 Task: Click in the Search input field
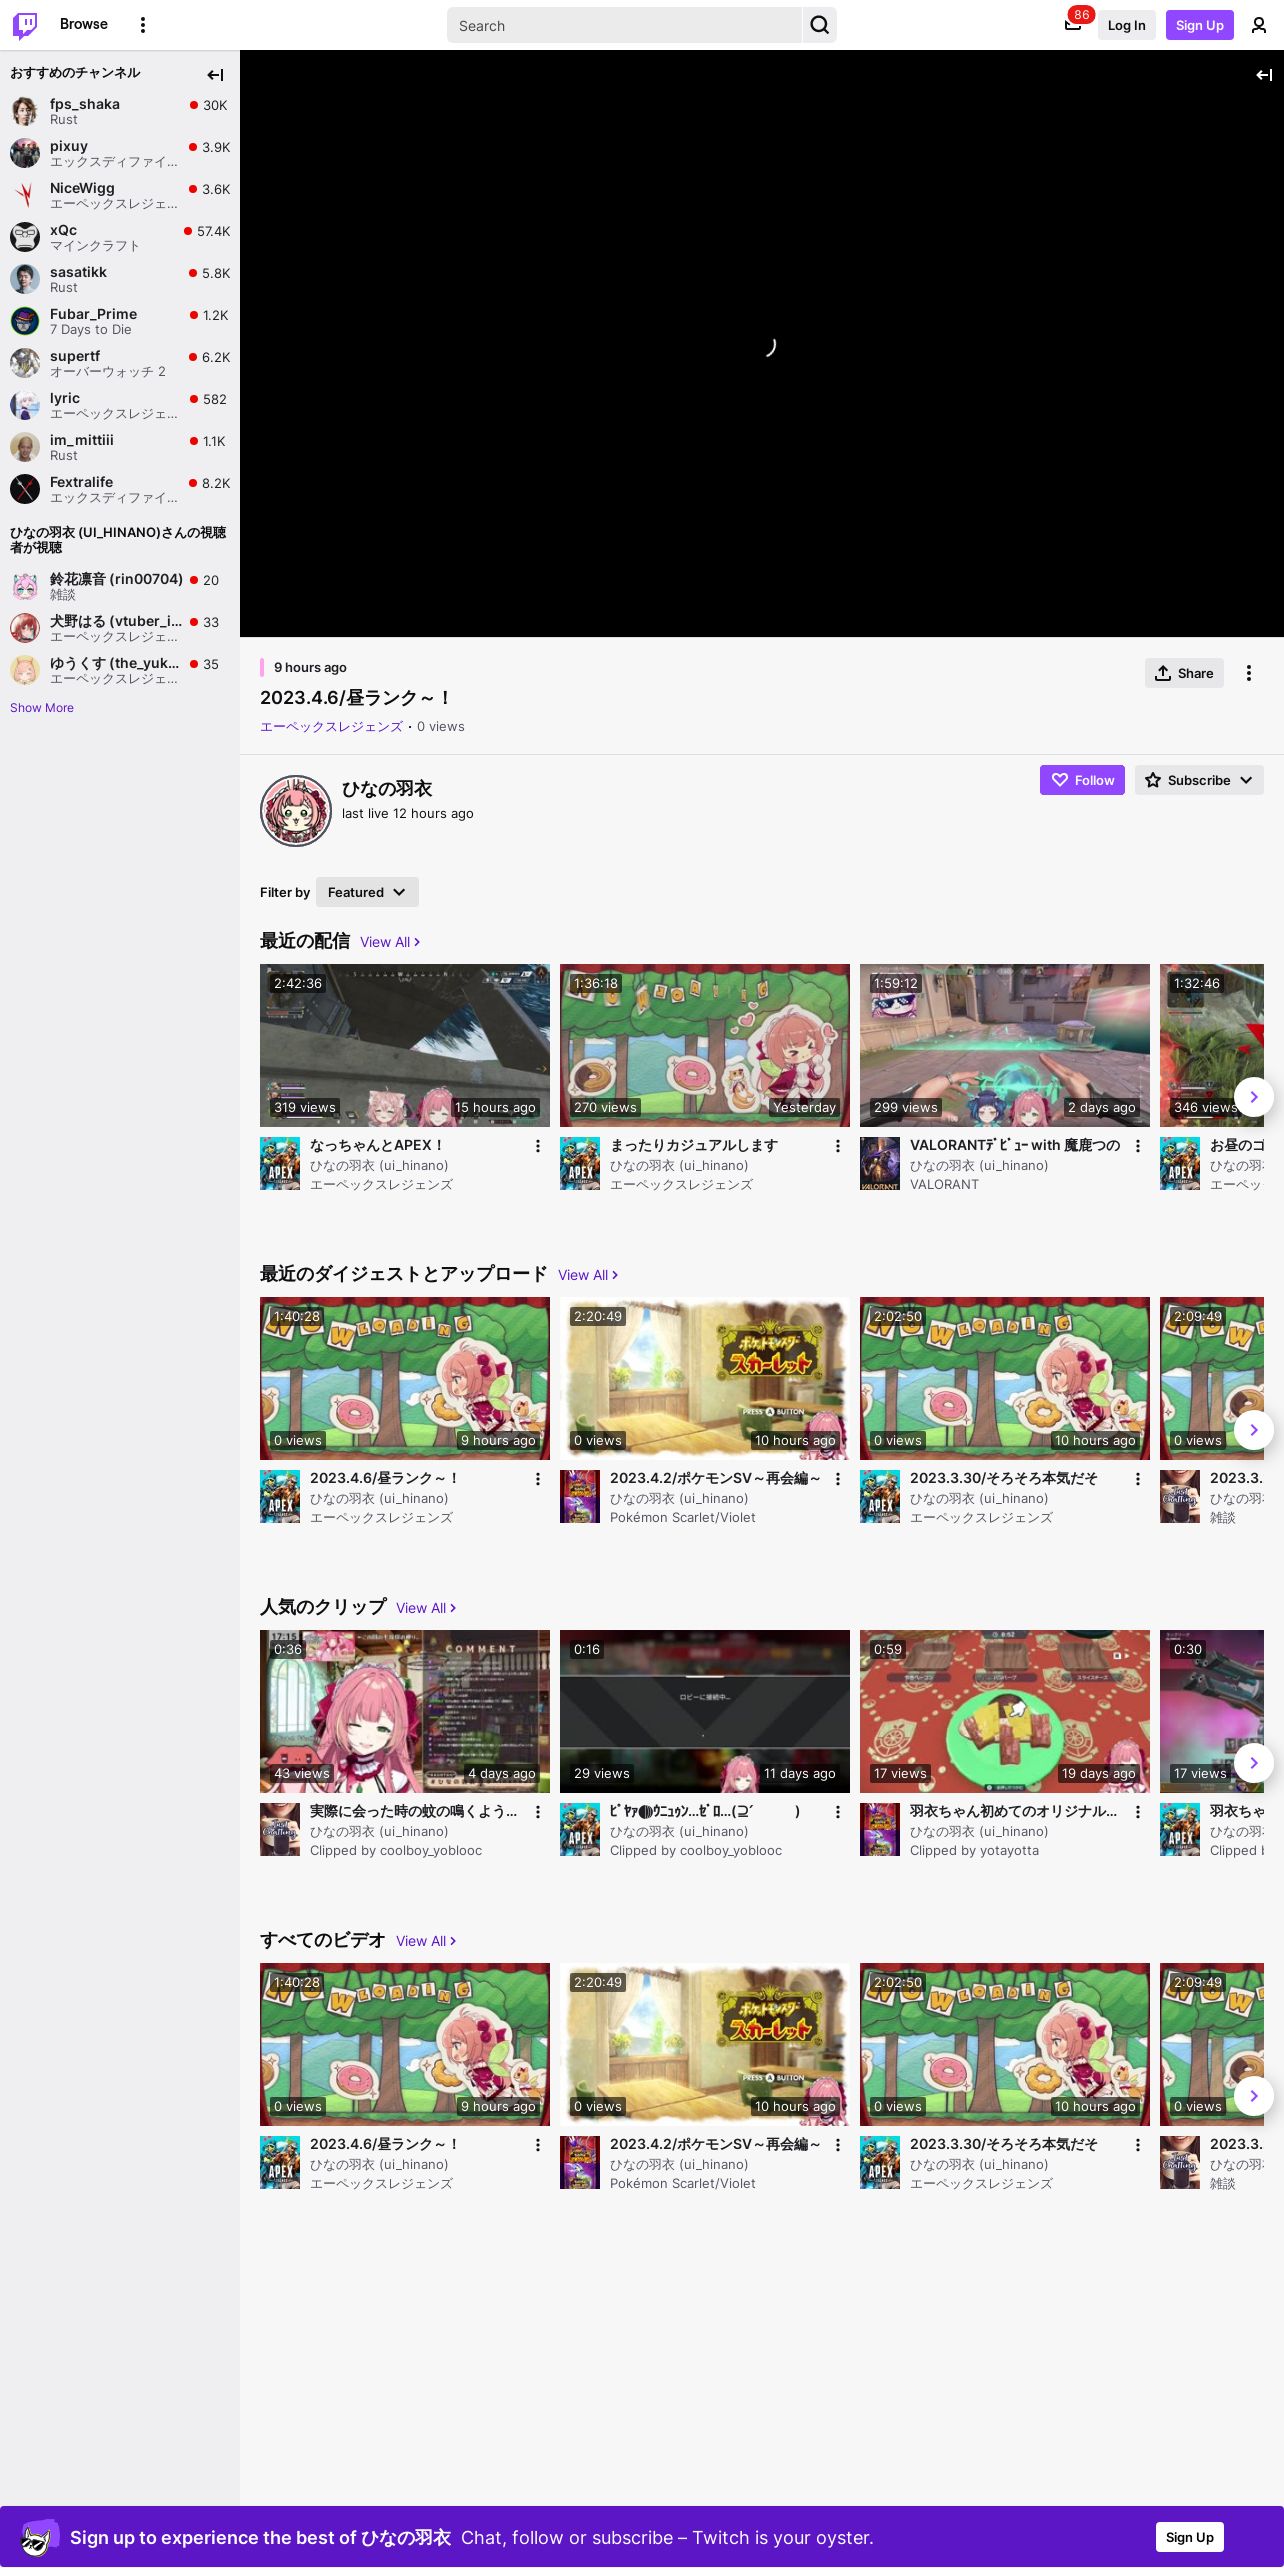(x=625, y=25)
